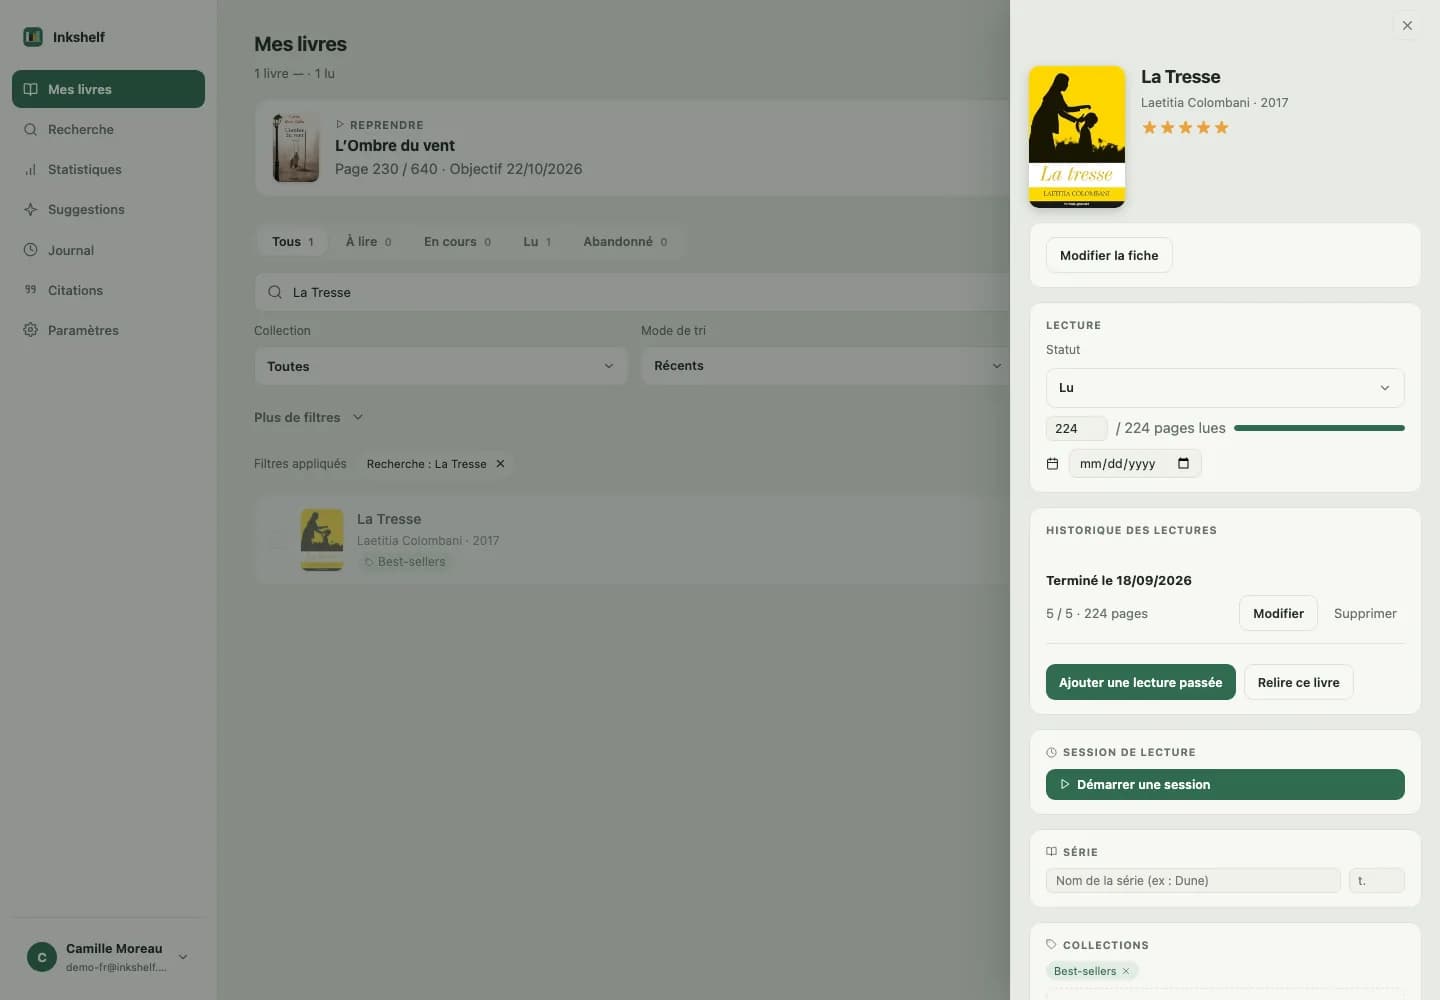Click Ajouter une lecture passée
The height and width of the screenshot is (1000, 1440).
click(x=1141, y=682)
